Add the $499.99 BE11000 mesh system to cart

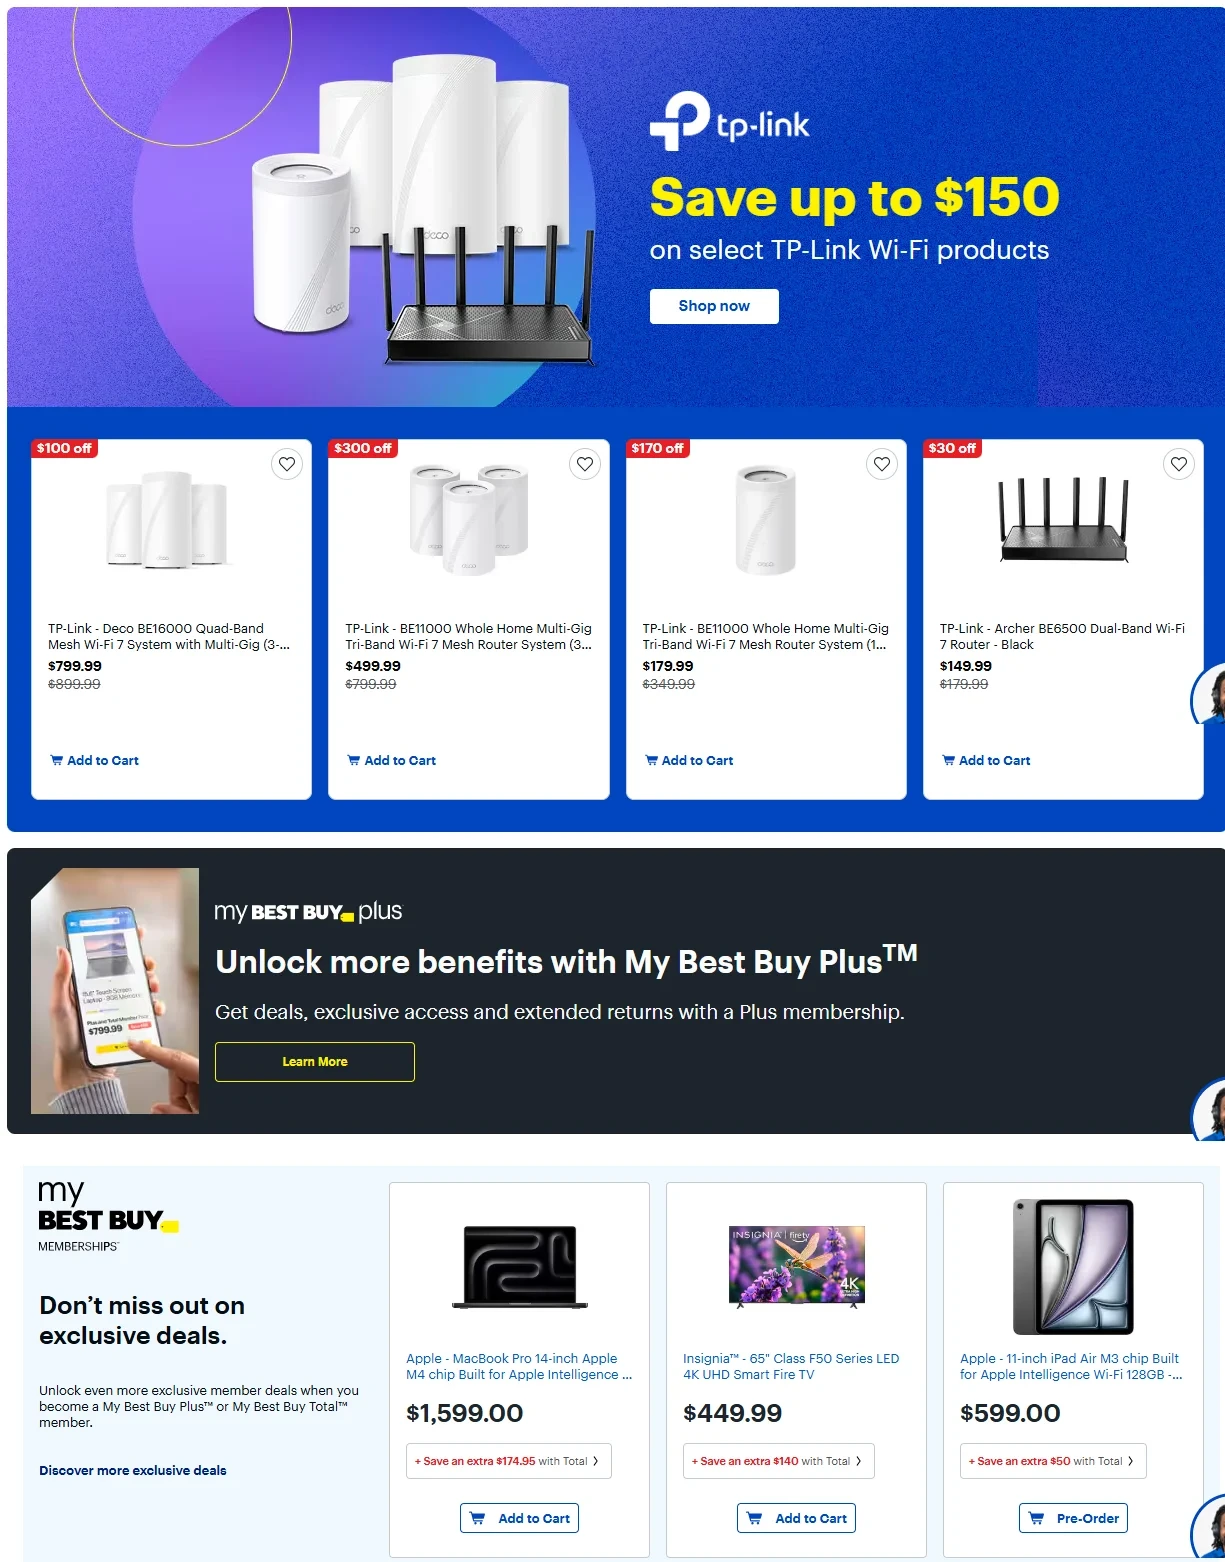(392, 760)
